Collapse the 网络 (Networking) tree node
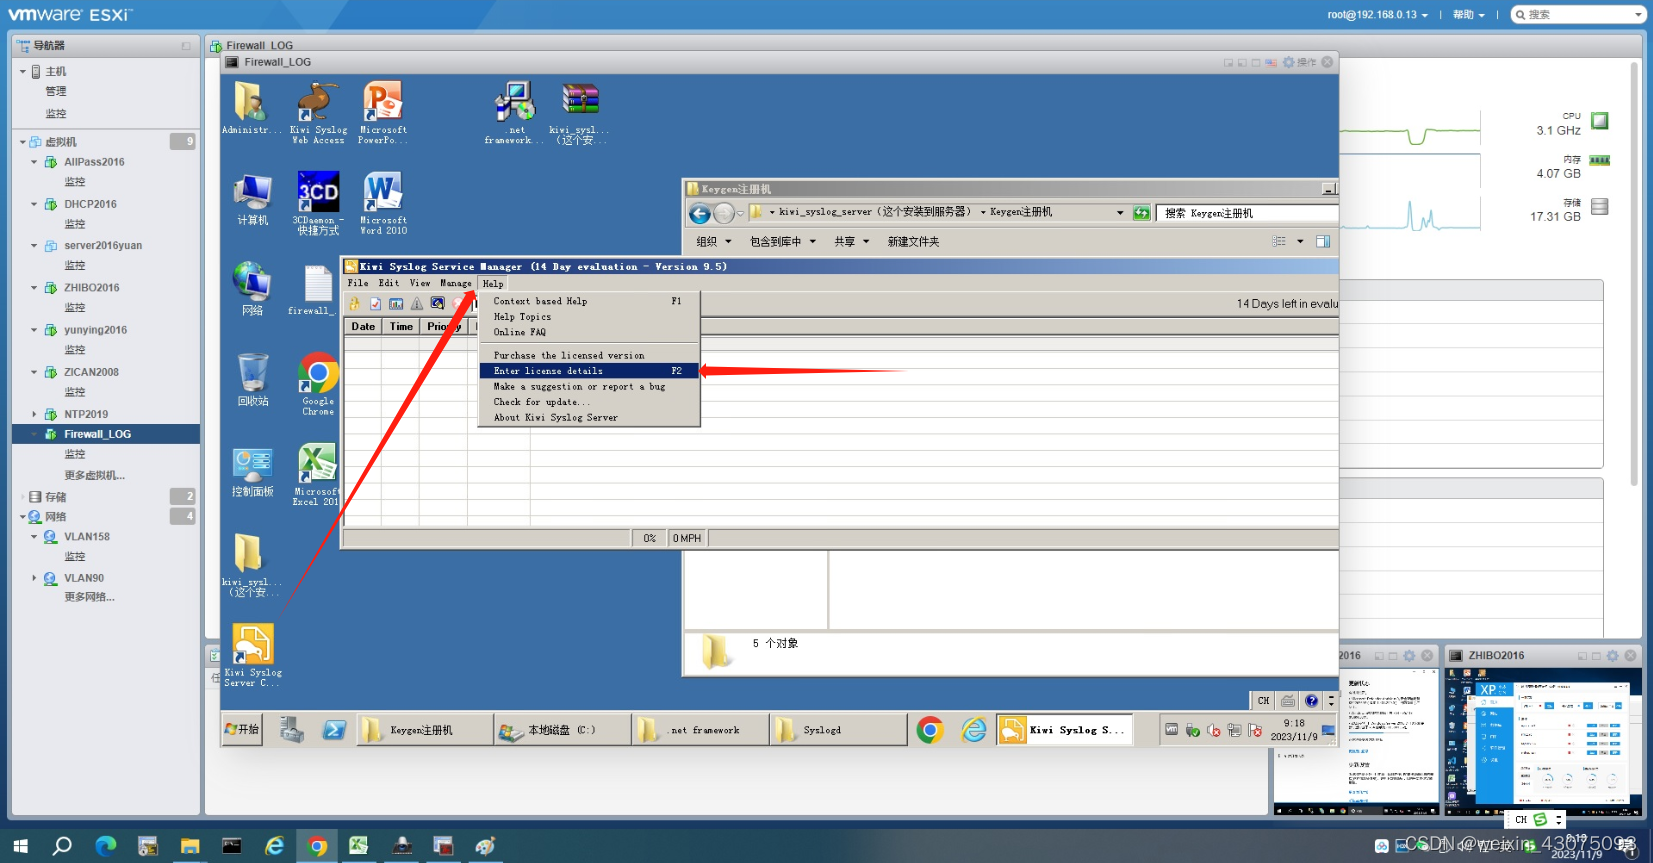Viewport: 1653px width, 863px height. tap(23, 517)
